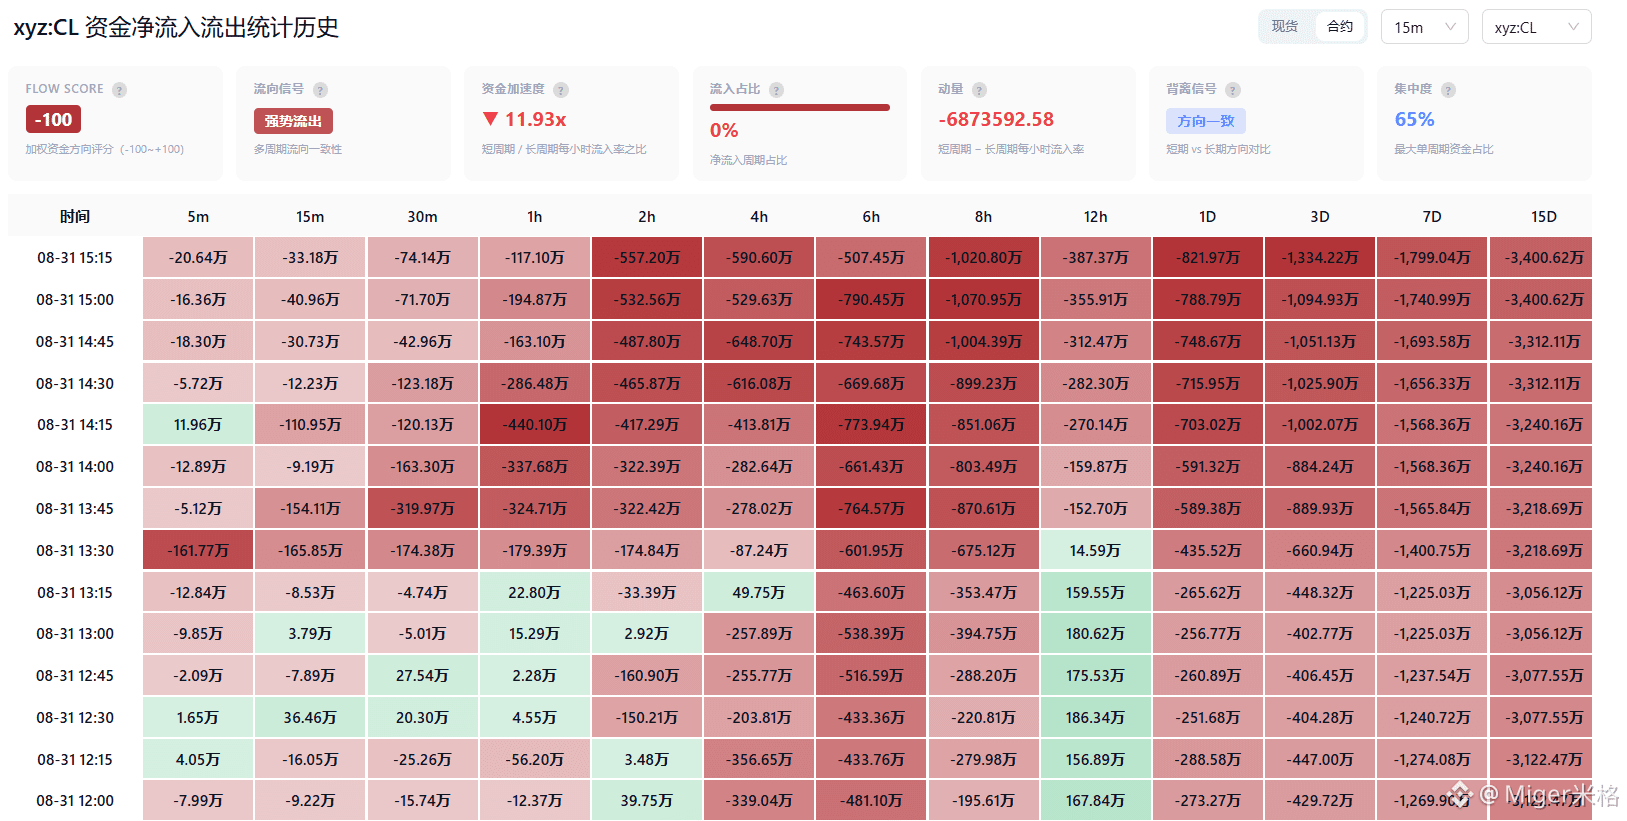Open help icon next to 流入占比

click(776, 90)
